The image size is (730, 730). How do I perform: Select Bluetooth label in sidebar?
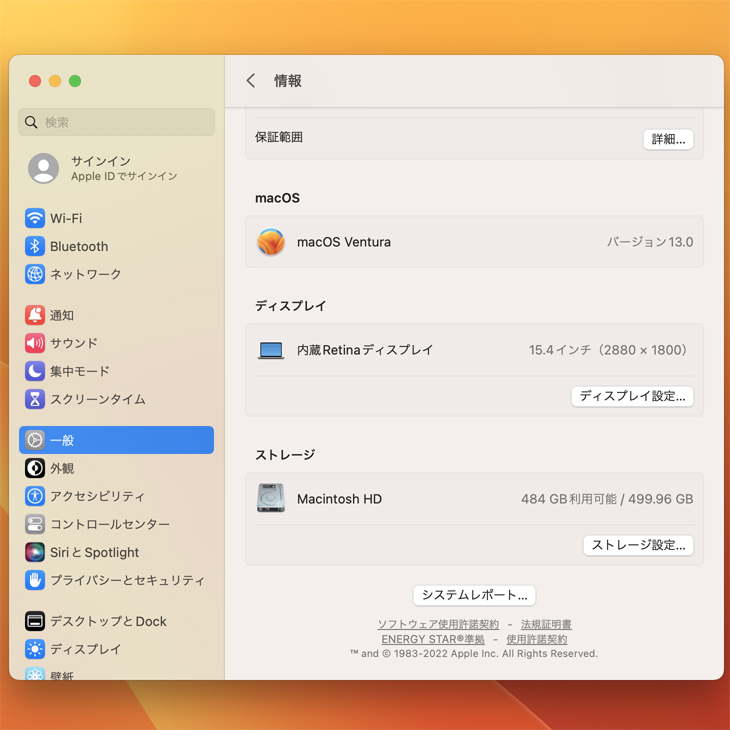tap(79, 246)
